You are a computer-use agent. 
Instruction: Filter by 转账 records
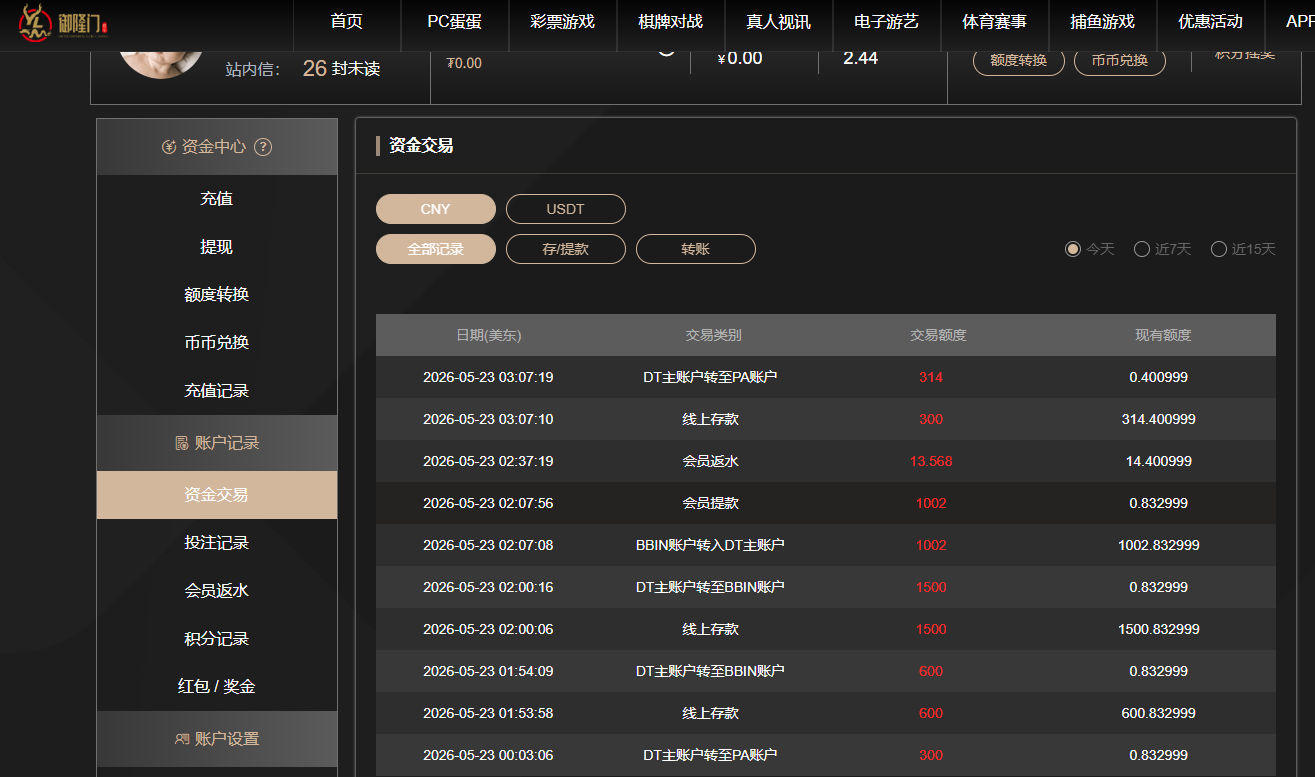(x=695, y=249)
